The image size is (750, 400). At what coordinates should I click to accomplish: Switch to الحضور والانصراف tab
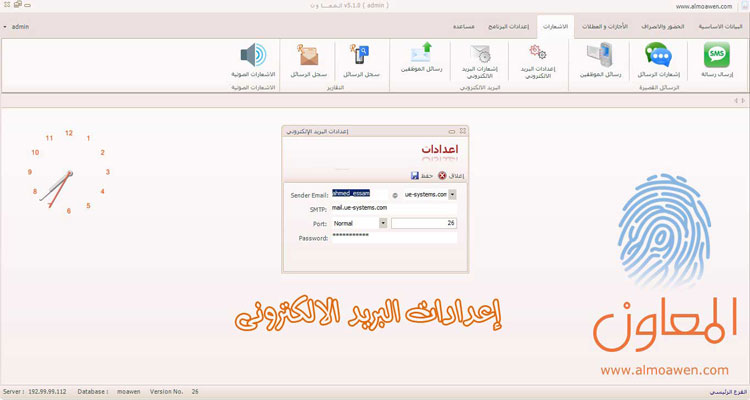[x=662, y=26]
